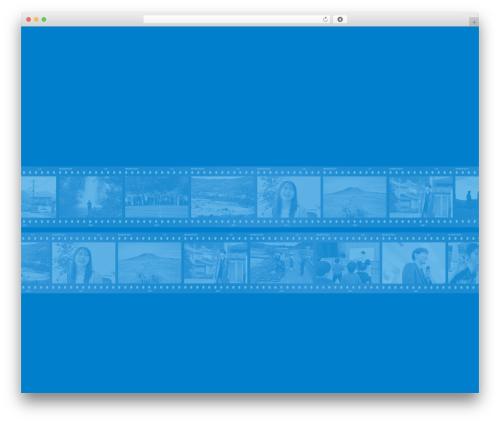Open hill landscape photo in top film strip
500x423 pixels.
[x=355, y=197]
